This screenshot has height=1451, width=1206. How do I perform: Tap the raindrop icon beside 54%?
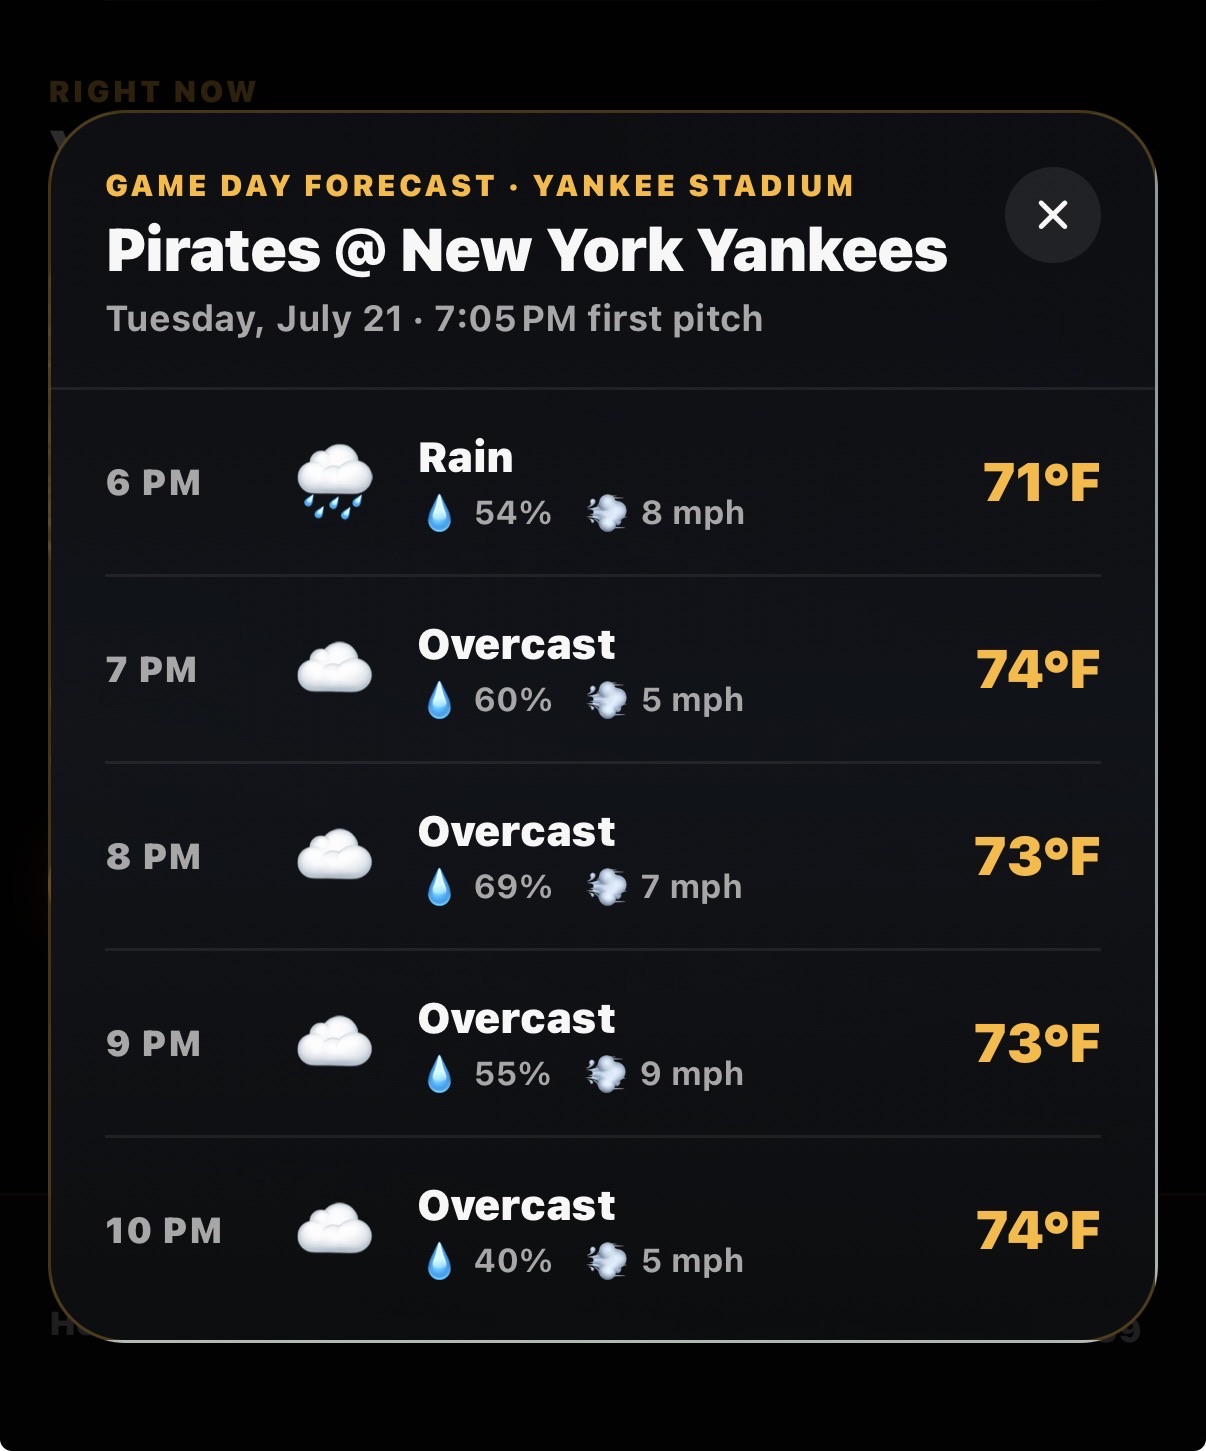coord(439,513)
